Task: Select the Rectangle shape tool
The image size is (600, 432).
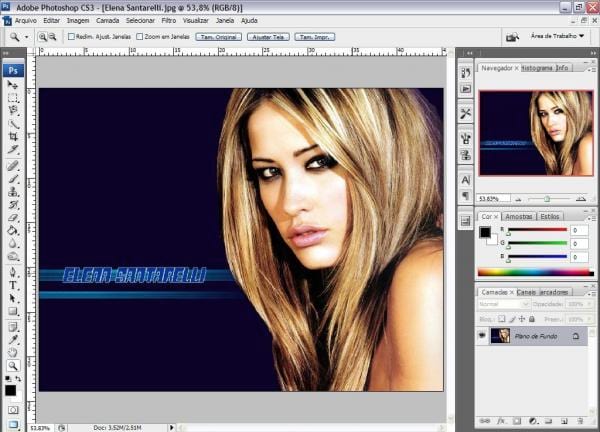Action: [x=13, y=311]
